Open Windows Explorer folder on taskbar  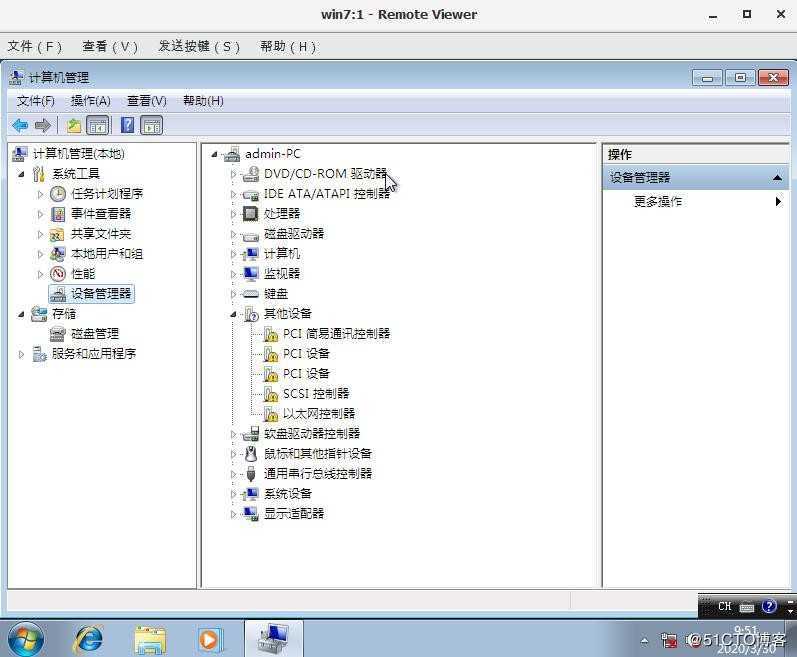150,639
